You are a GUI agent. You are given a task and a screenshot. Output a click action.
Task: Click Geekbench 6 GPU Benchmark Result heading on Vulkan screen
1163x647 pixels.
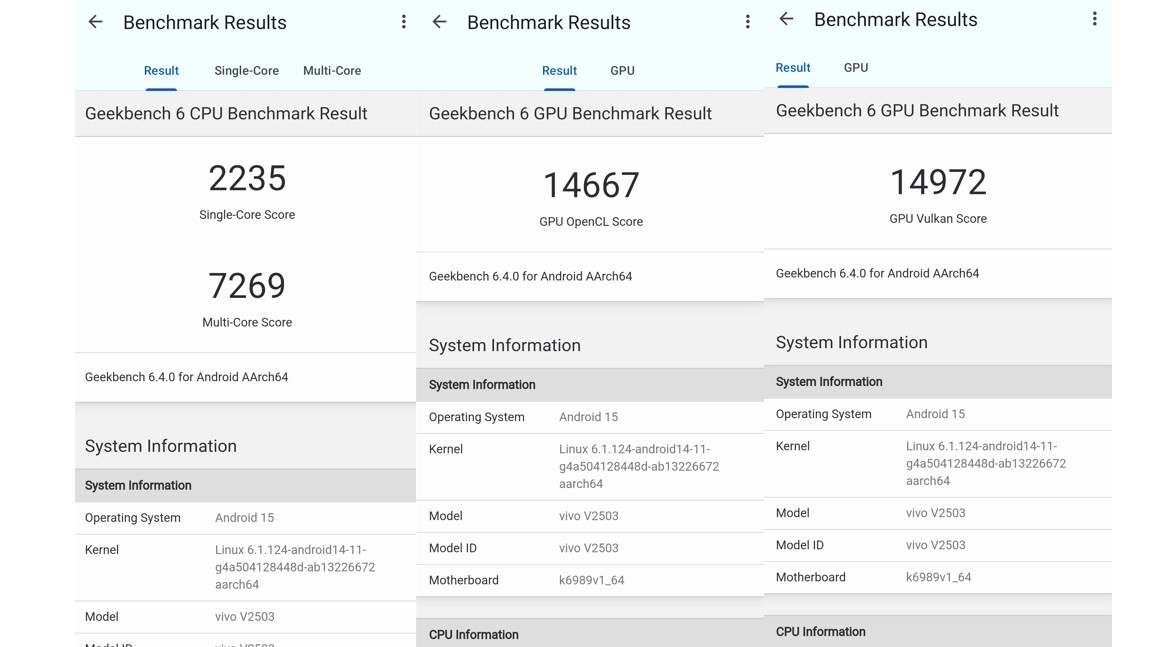click(x=917, y=111)
